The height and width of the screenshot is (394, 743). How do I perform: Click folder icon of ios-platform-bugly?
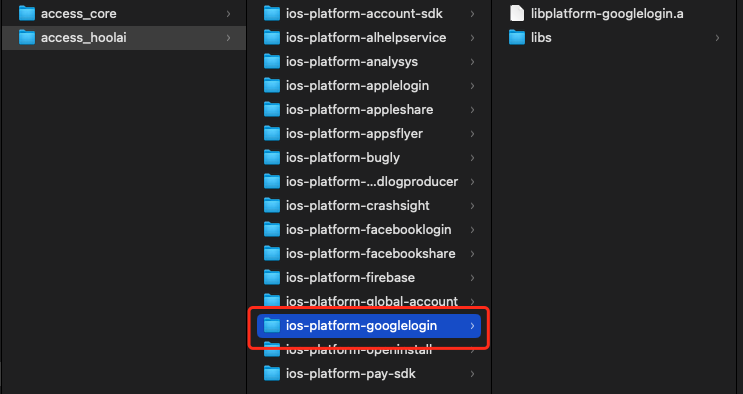tap(272, 157)
